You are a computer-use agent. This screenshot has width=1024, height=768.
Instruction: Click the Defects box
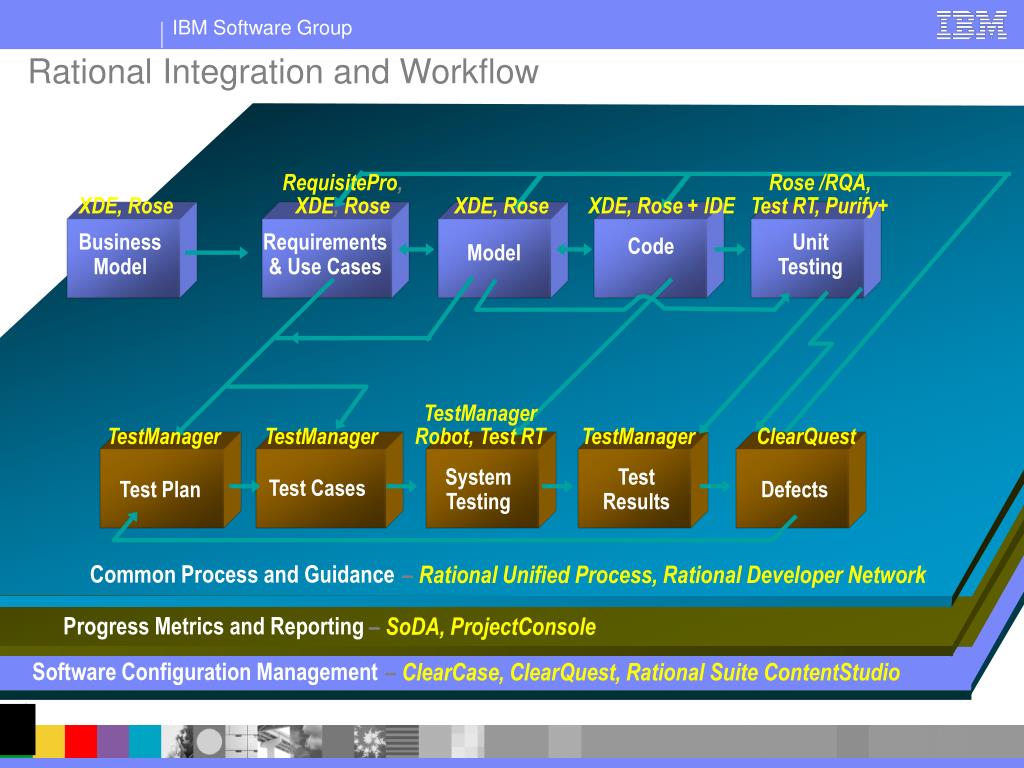801,480
